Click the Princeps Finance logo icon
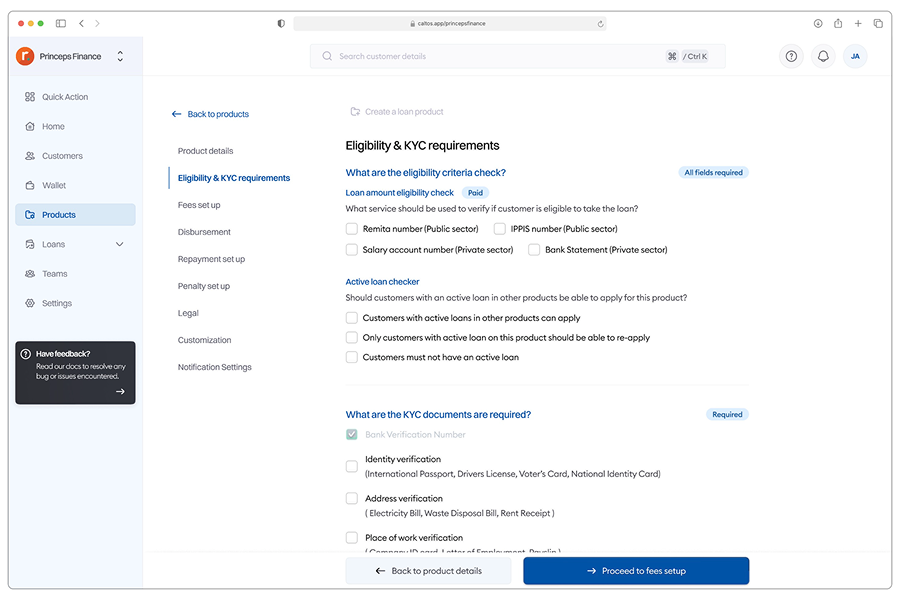 tap(25, 57)
